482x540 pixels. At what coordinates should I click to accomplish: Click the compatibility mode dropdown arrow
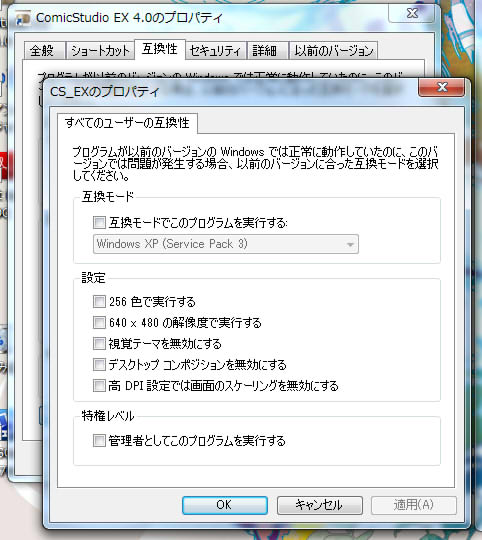pyautogui.click(x=350, y=245)
